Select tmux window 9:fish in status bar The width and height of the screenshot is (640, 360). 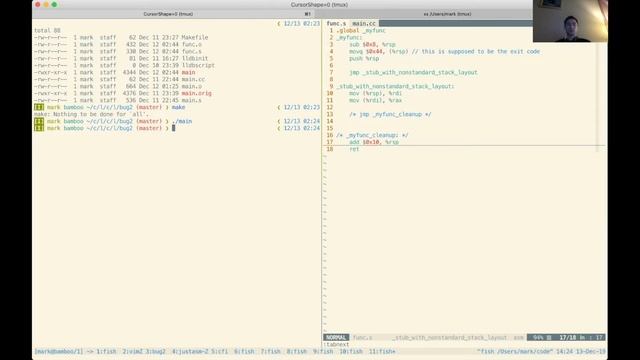pyautogui.click(x=323, y=351)
